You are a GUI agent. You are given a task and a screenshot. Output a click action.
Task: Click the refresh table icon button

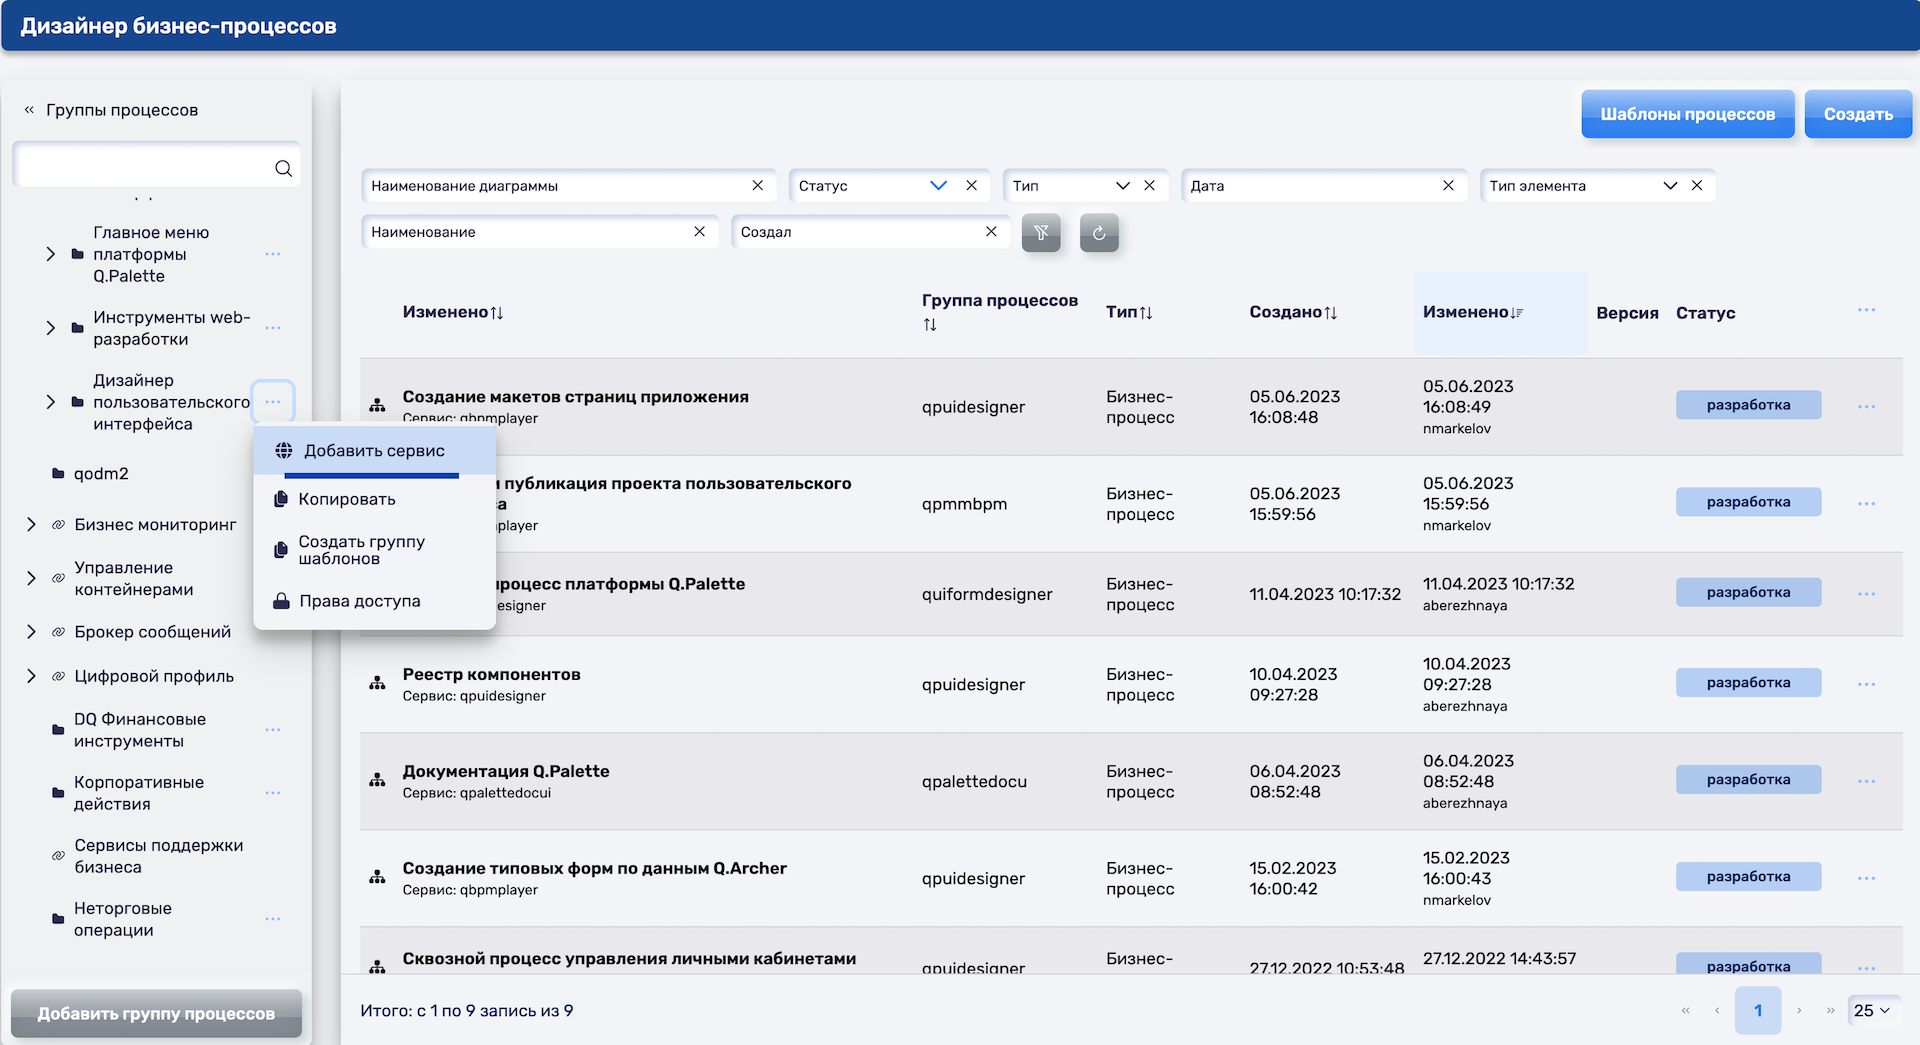pyautogui.click(x=1099, y=233)
